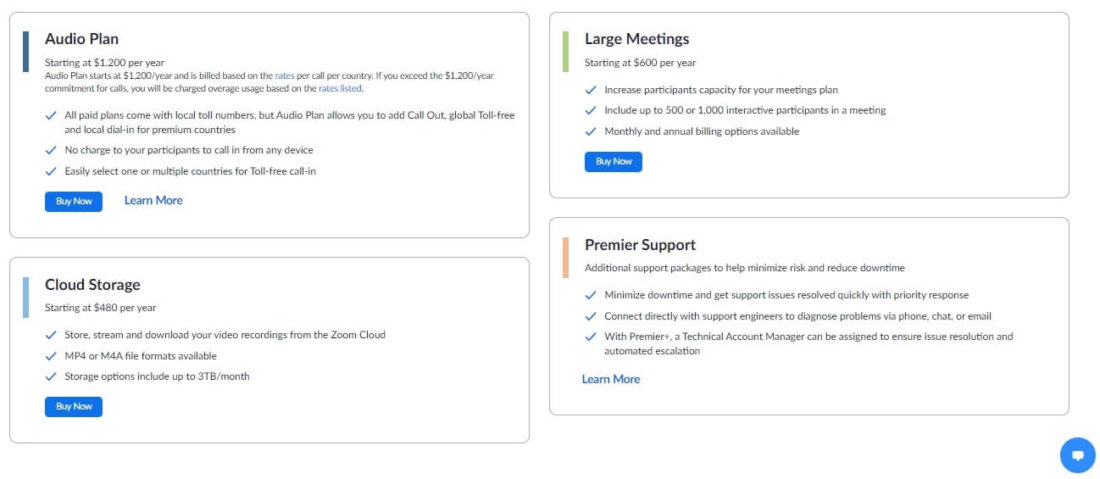Click checkmark beside 'No charge to your participants'

pyautogui.click(x=51, y=150)
